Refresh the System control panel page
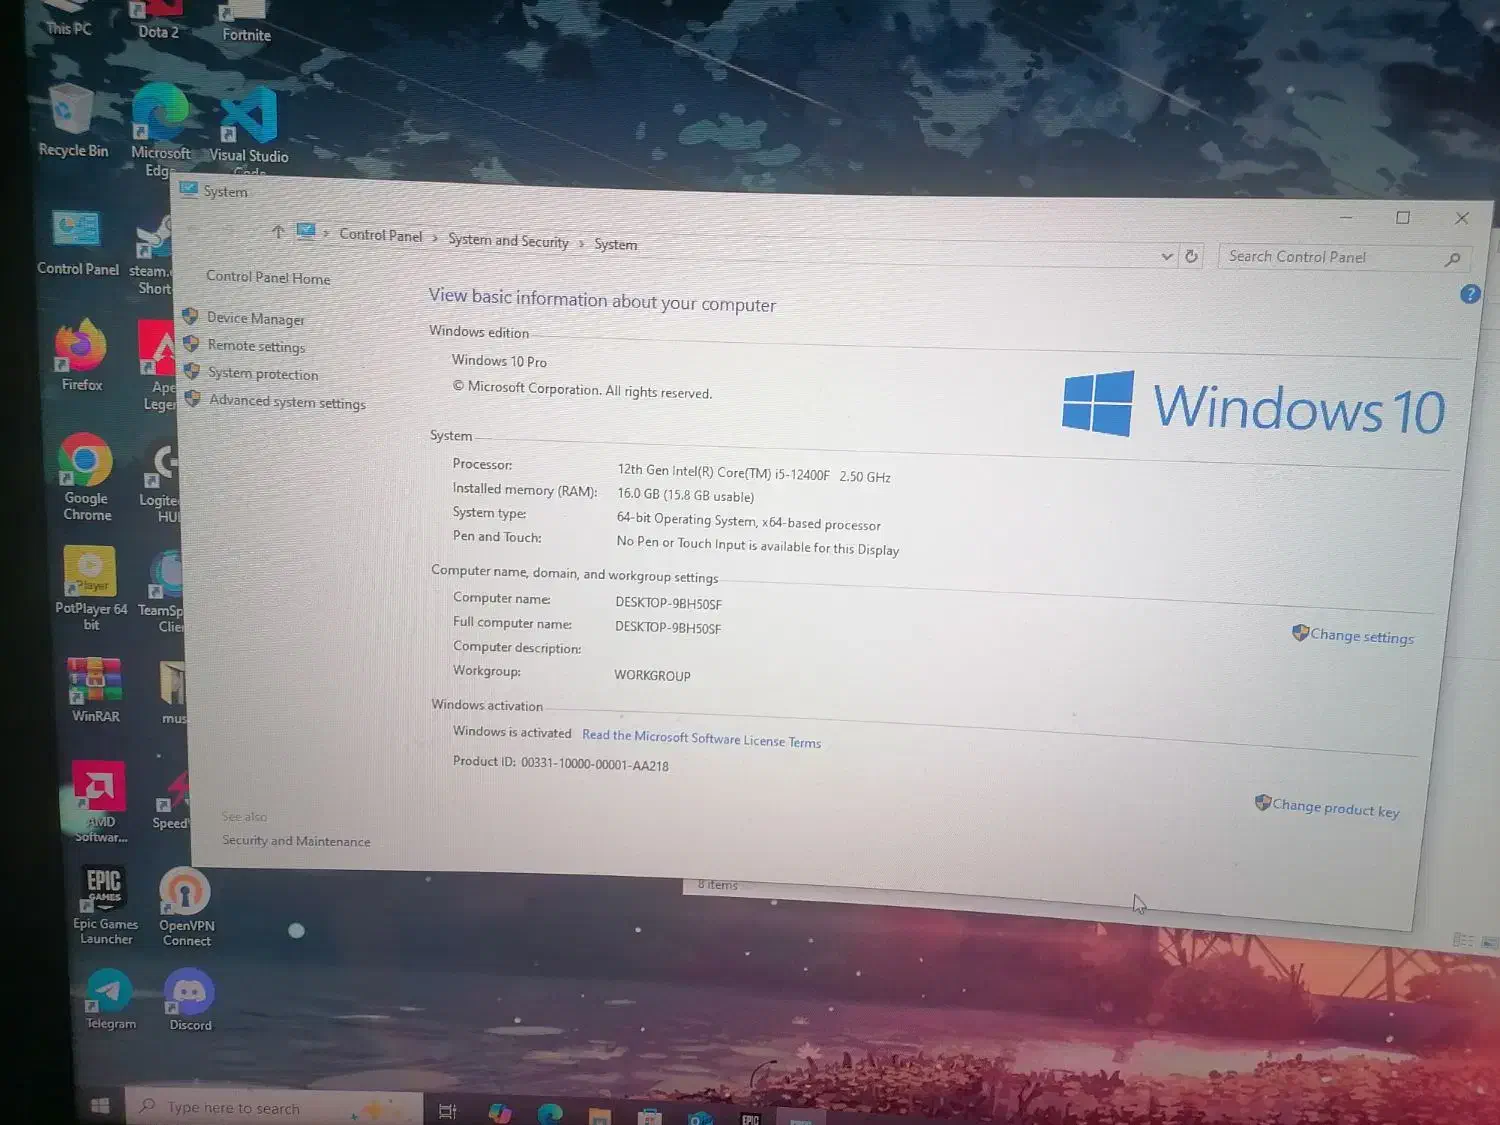 1191,256
